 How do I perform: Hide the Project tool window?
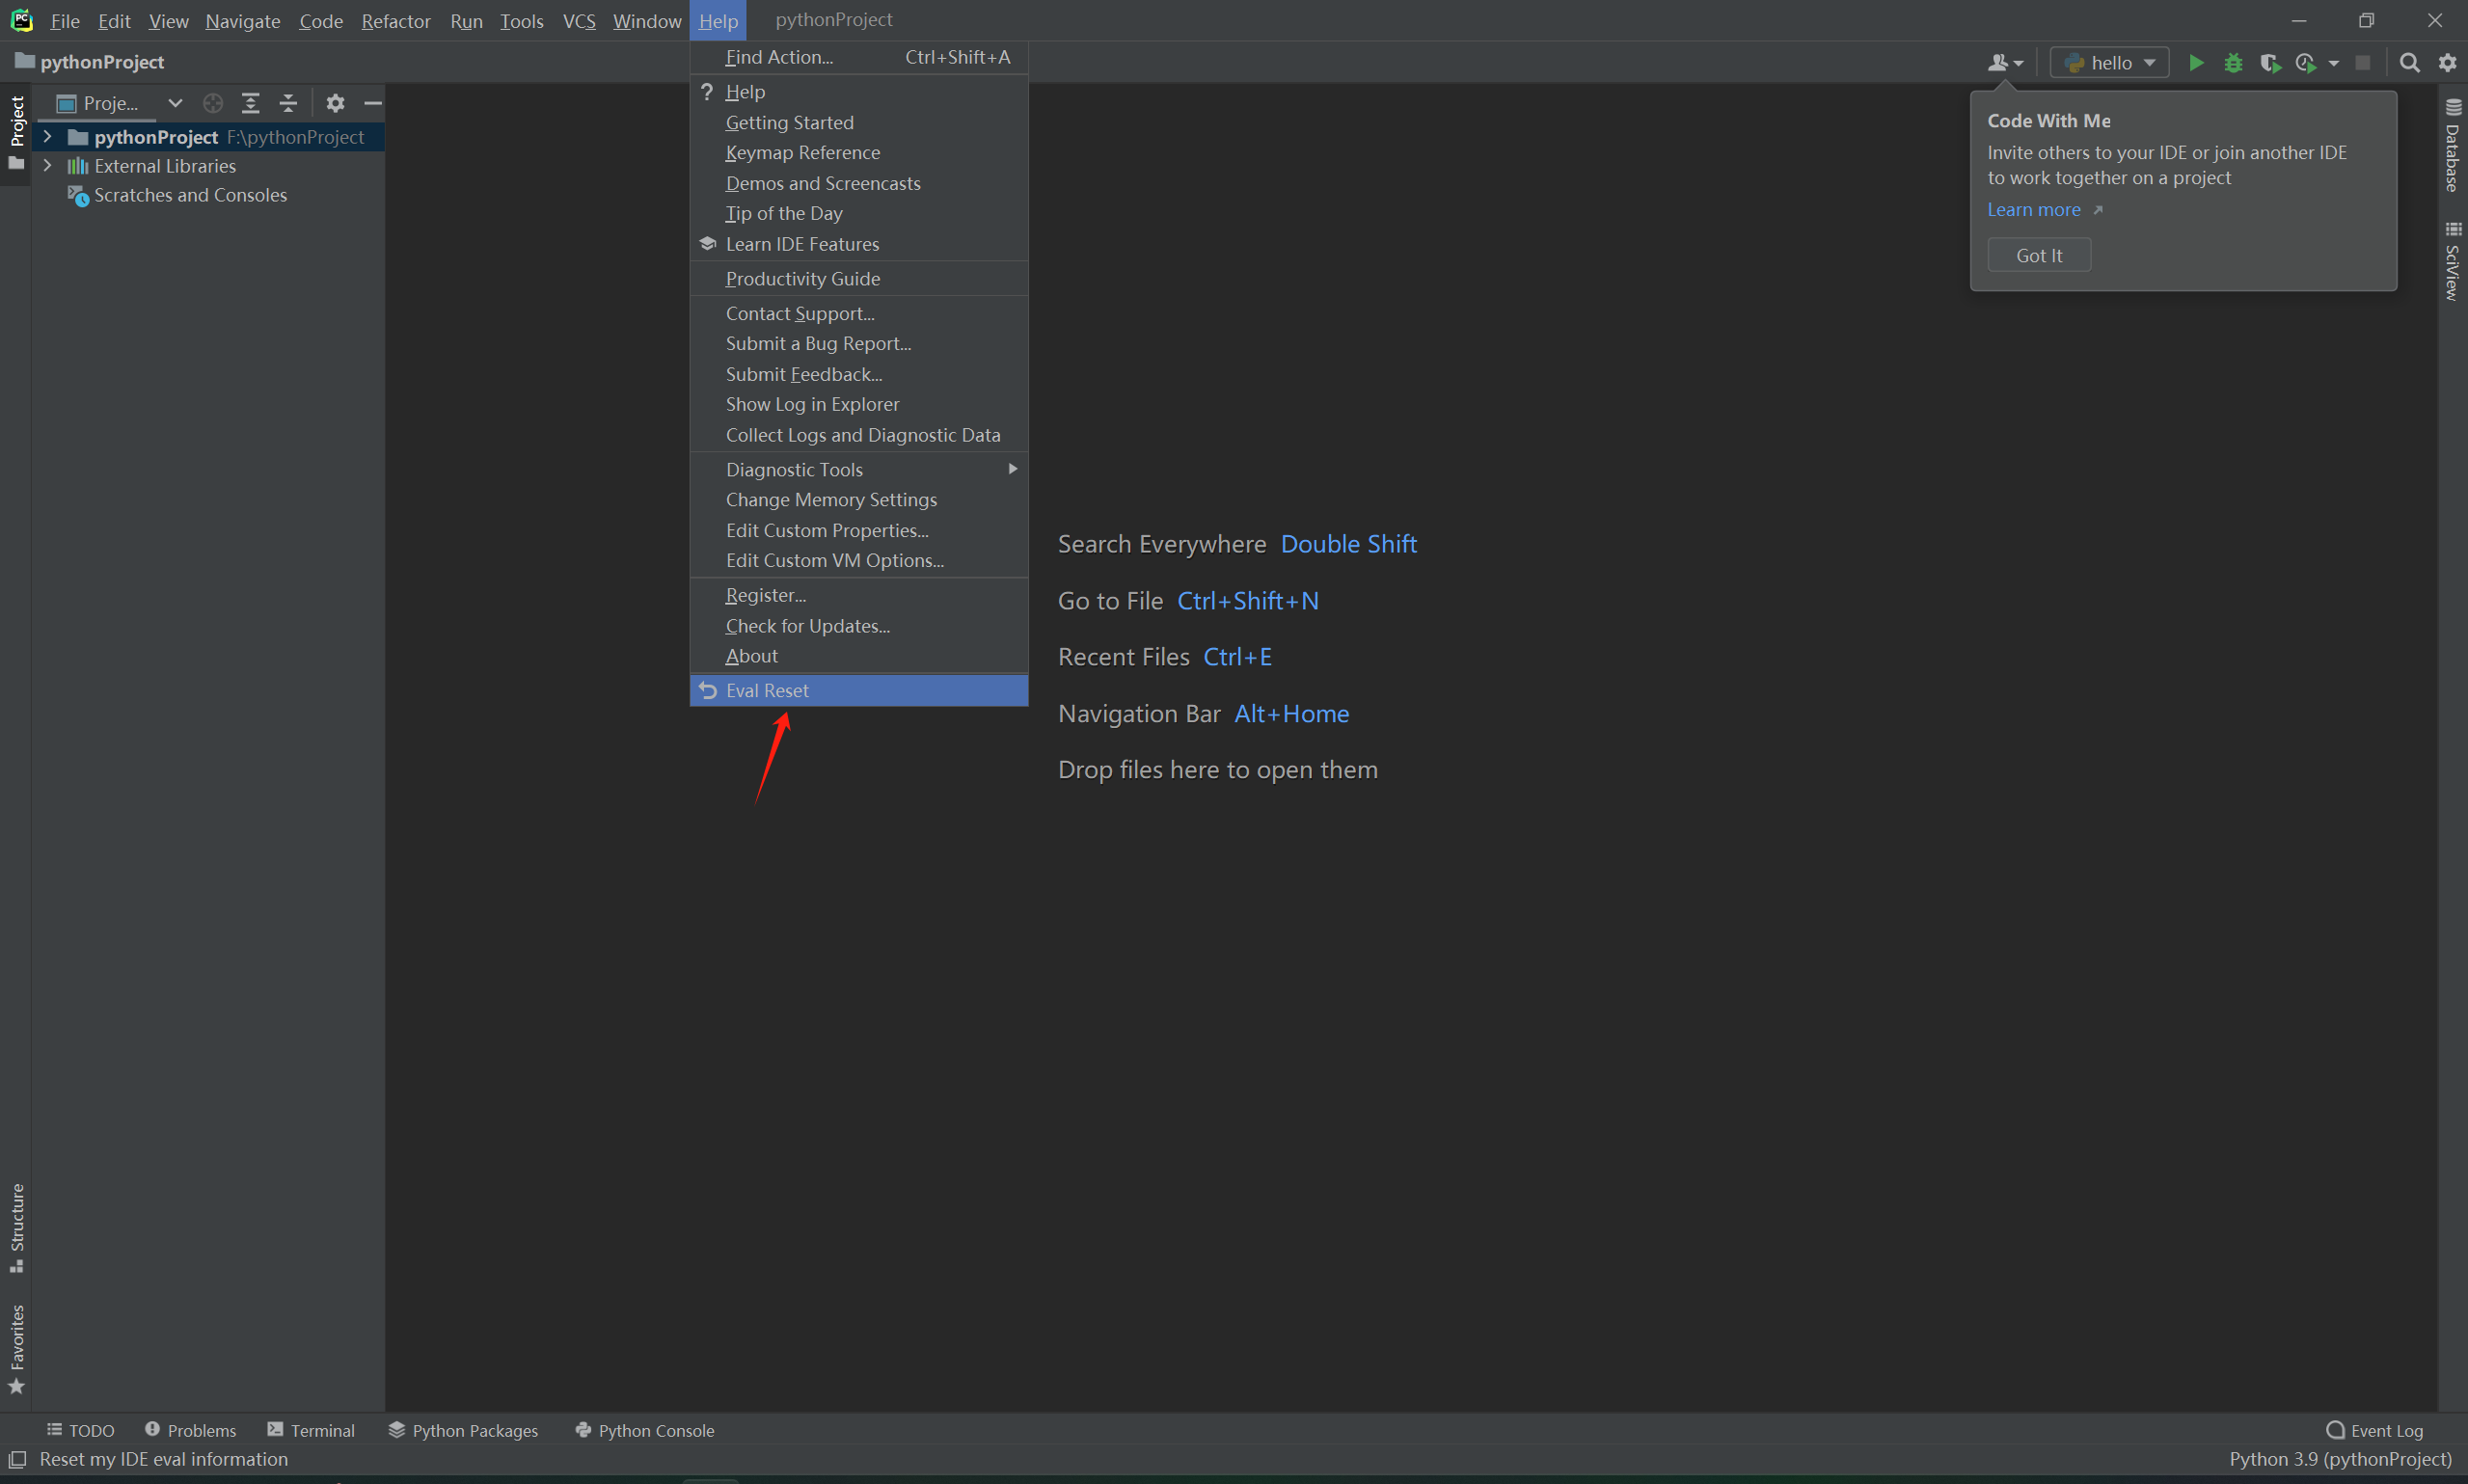[373, 103]
